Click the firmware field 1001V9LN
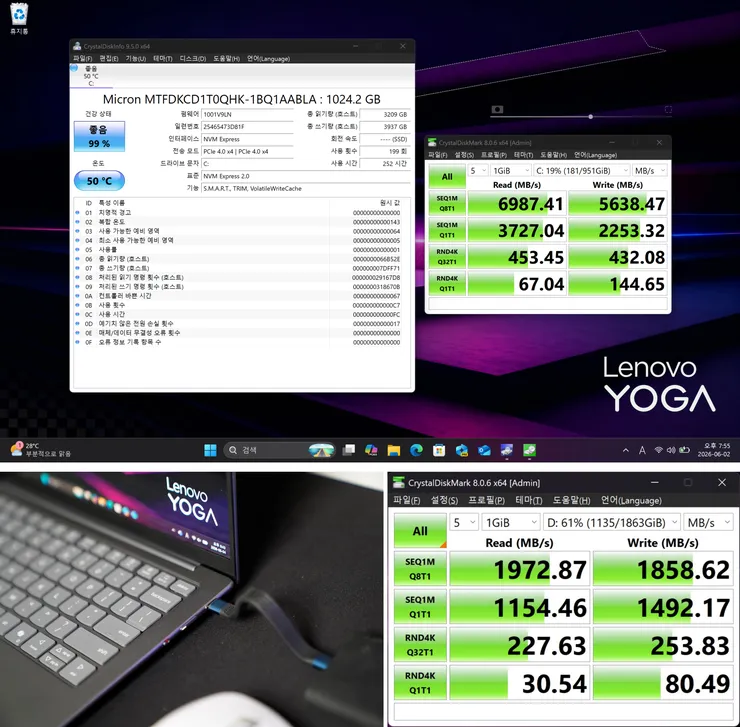This screenshot has height=727, width=740. [x=247, y=114]
